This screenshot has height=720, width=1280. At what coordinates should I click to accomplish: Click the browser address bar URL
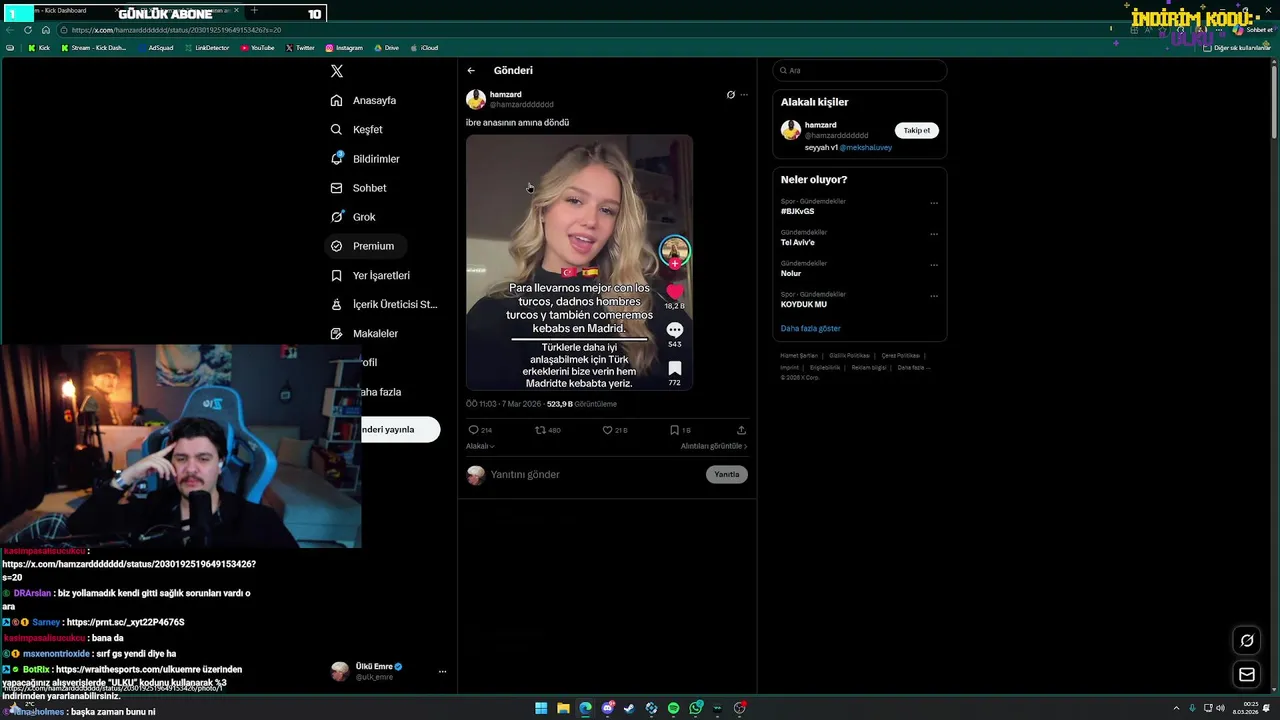[176, 30]
